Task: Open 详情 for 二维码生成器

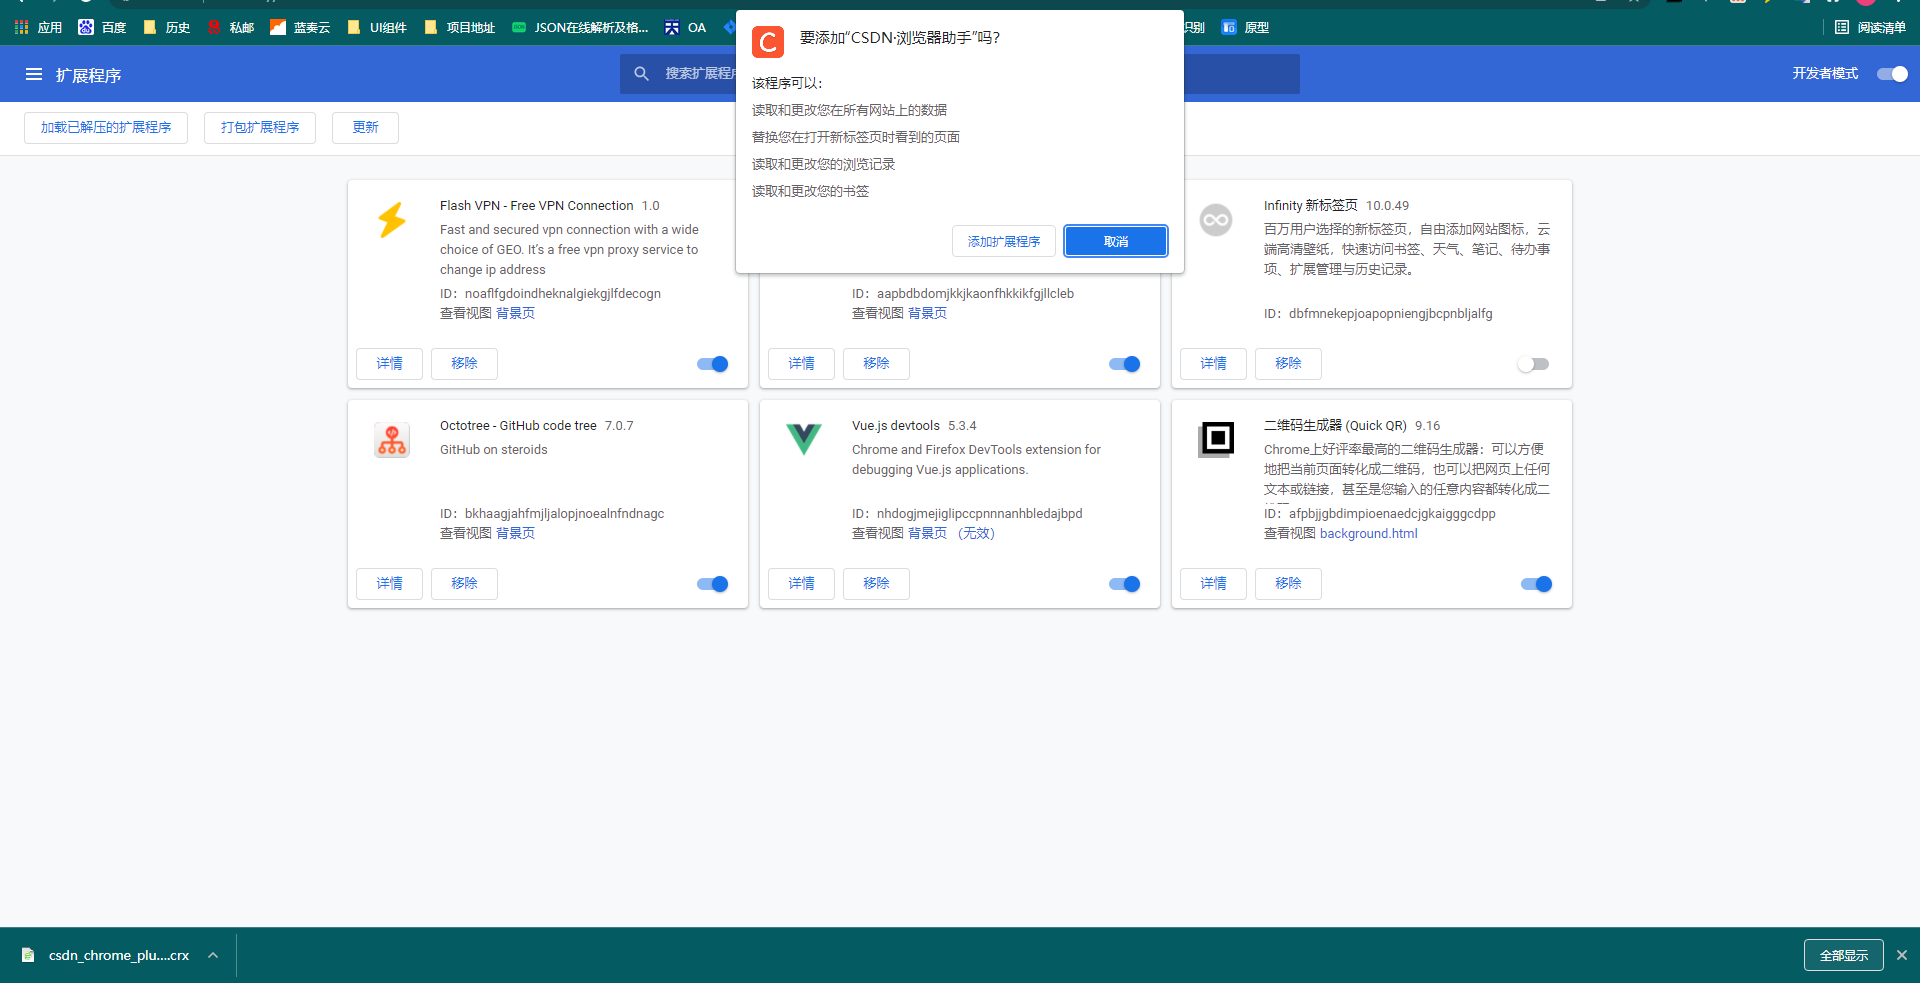Action: [x=1213, y=584]
